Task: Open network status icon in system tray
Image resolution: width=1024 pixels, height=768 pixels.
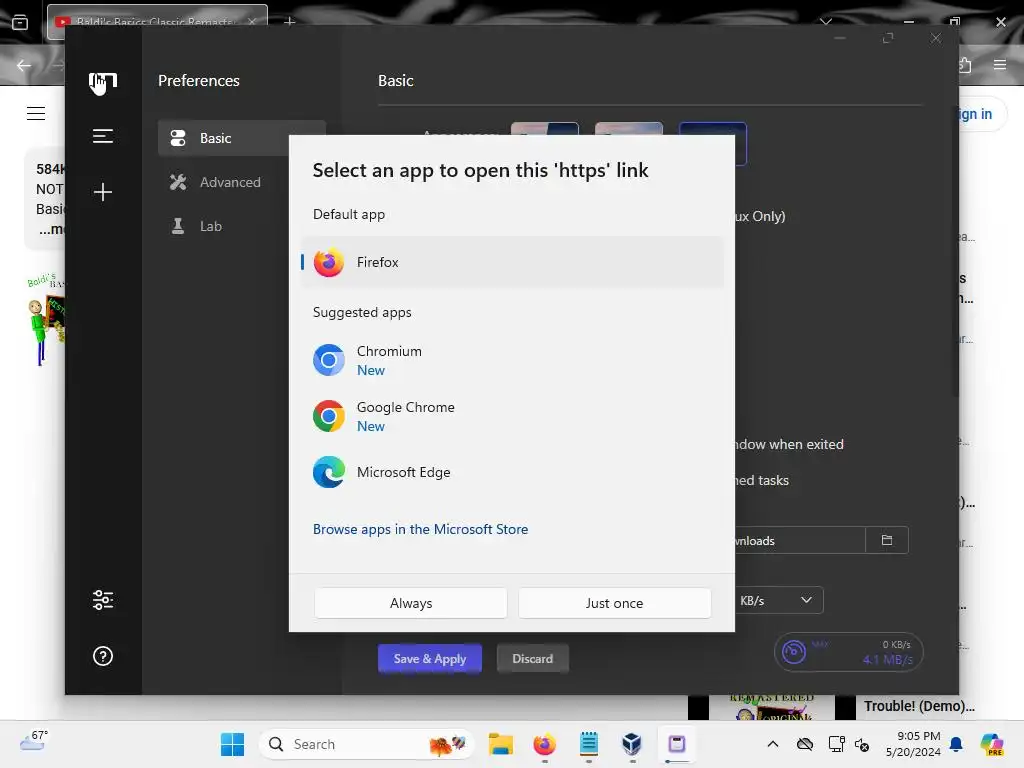Action: point(836,744)
